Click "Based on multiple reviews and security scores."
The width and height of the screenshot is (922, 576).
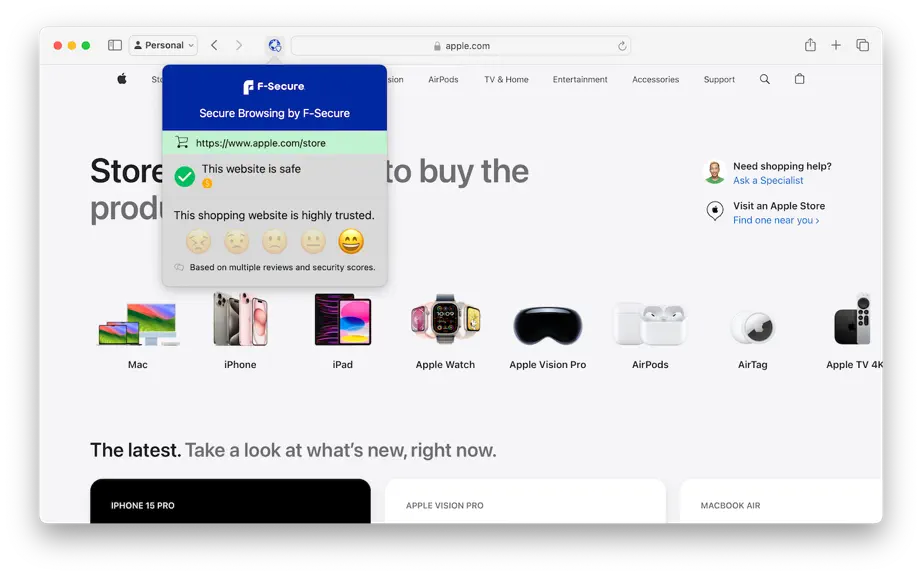282,267
